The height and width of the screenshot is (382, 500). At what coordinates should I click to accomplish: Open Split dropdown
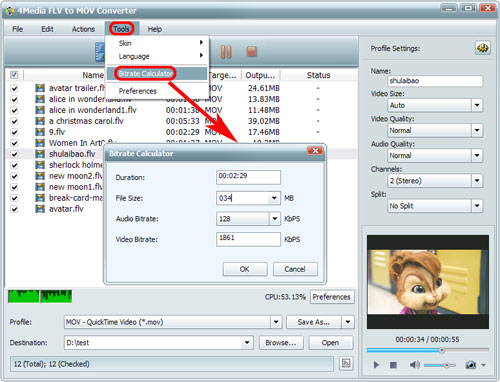click(477, 206)
